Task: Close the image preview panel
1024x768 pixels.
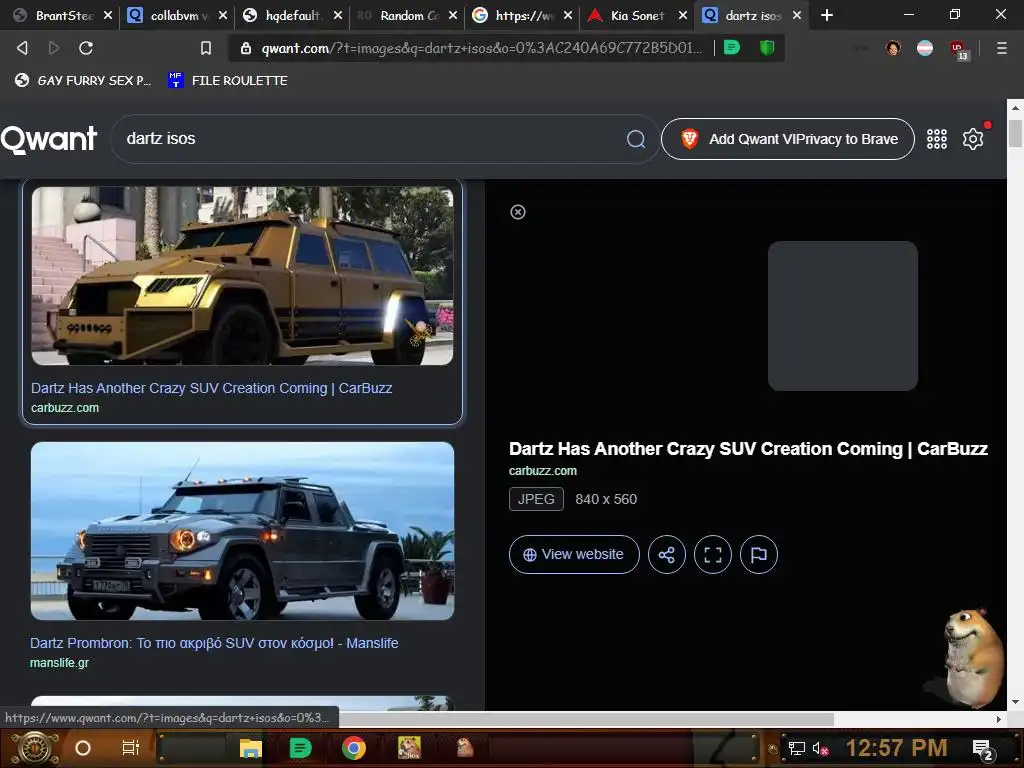Action: 517,212
